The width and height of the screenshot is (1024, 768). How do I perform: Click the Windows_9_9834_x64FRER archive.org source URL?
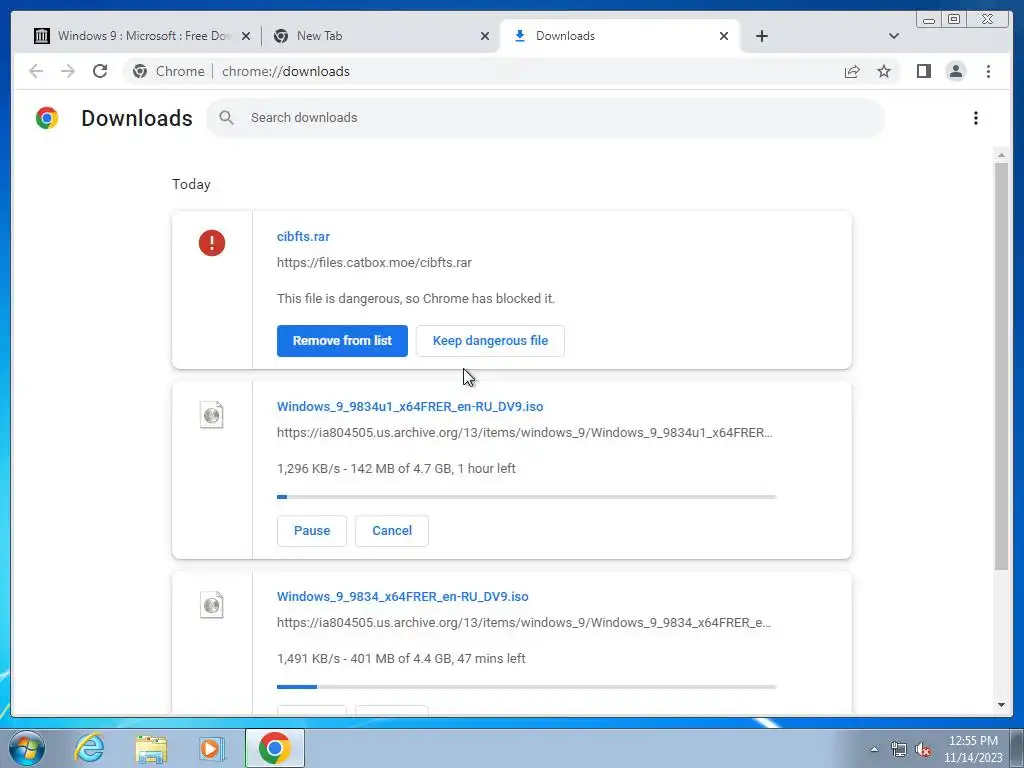point(524,622)
